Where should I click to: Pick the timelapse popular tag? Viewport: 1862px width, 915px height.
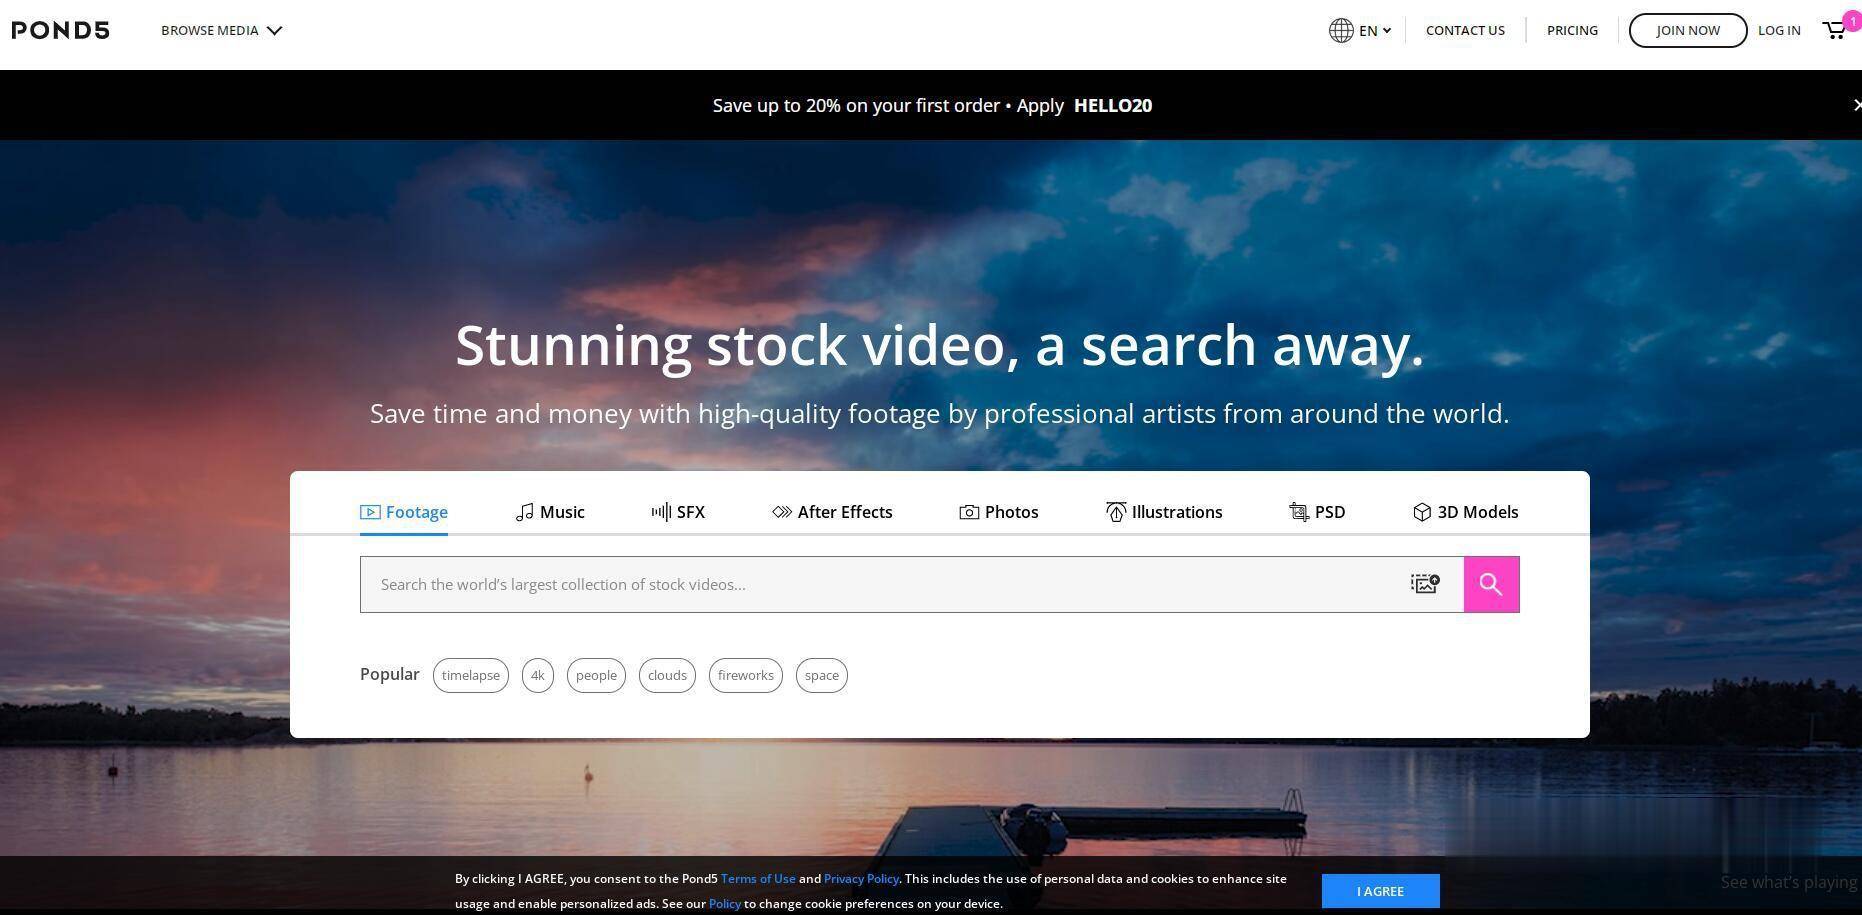point(471,675)
